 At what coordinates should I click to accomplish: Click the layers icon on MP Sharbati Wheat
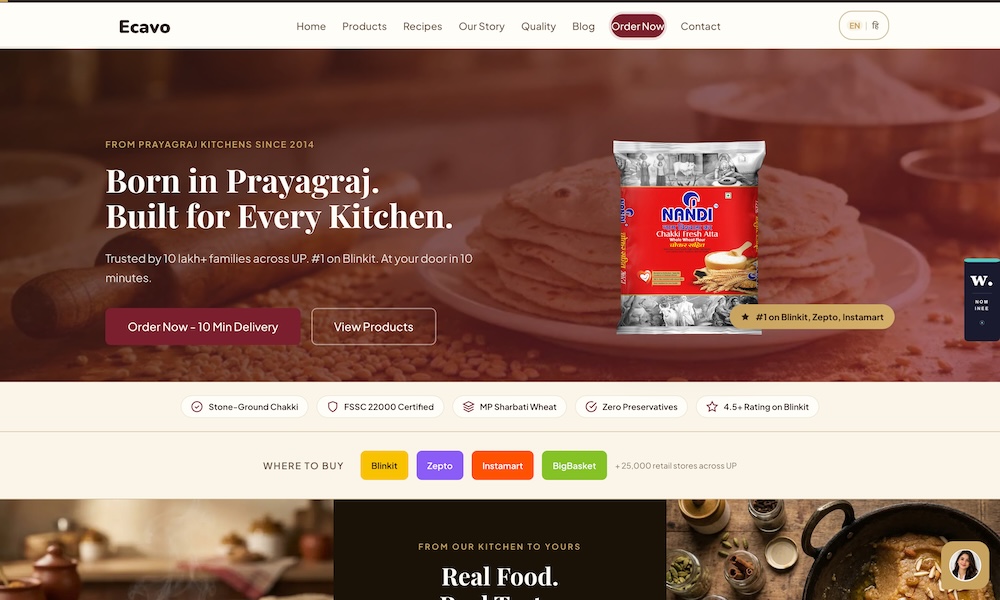[468, 407]
